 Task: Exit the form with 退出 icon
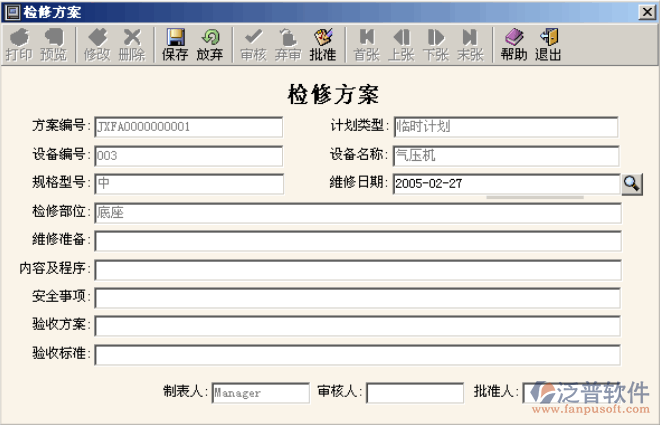click(x=548, y=45)
